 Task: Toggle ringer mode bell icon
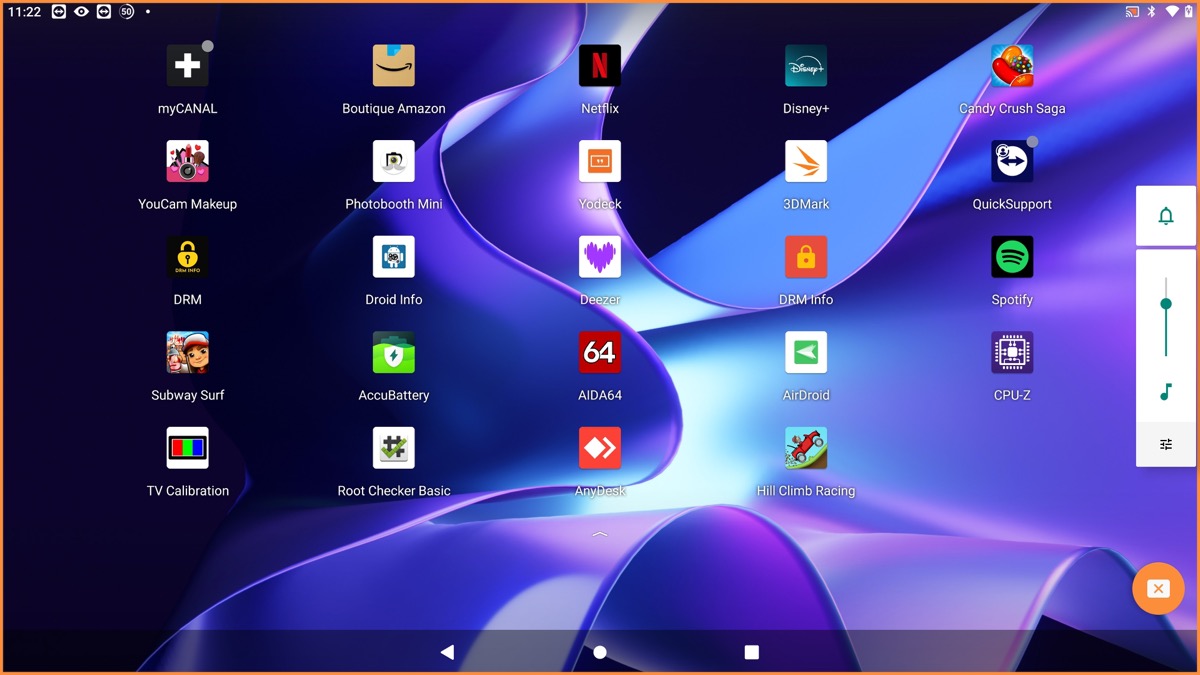(1166, 216)
